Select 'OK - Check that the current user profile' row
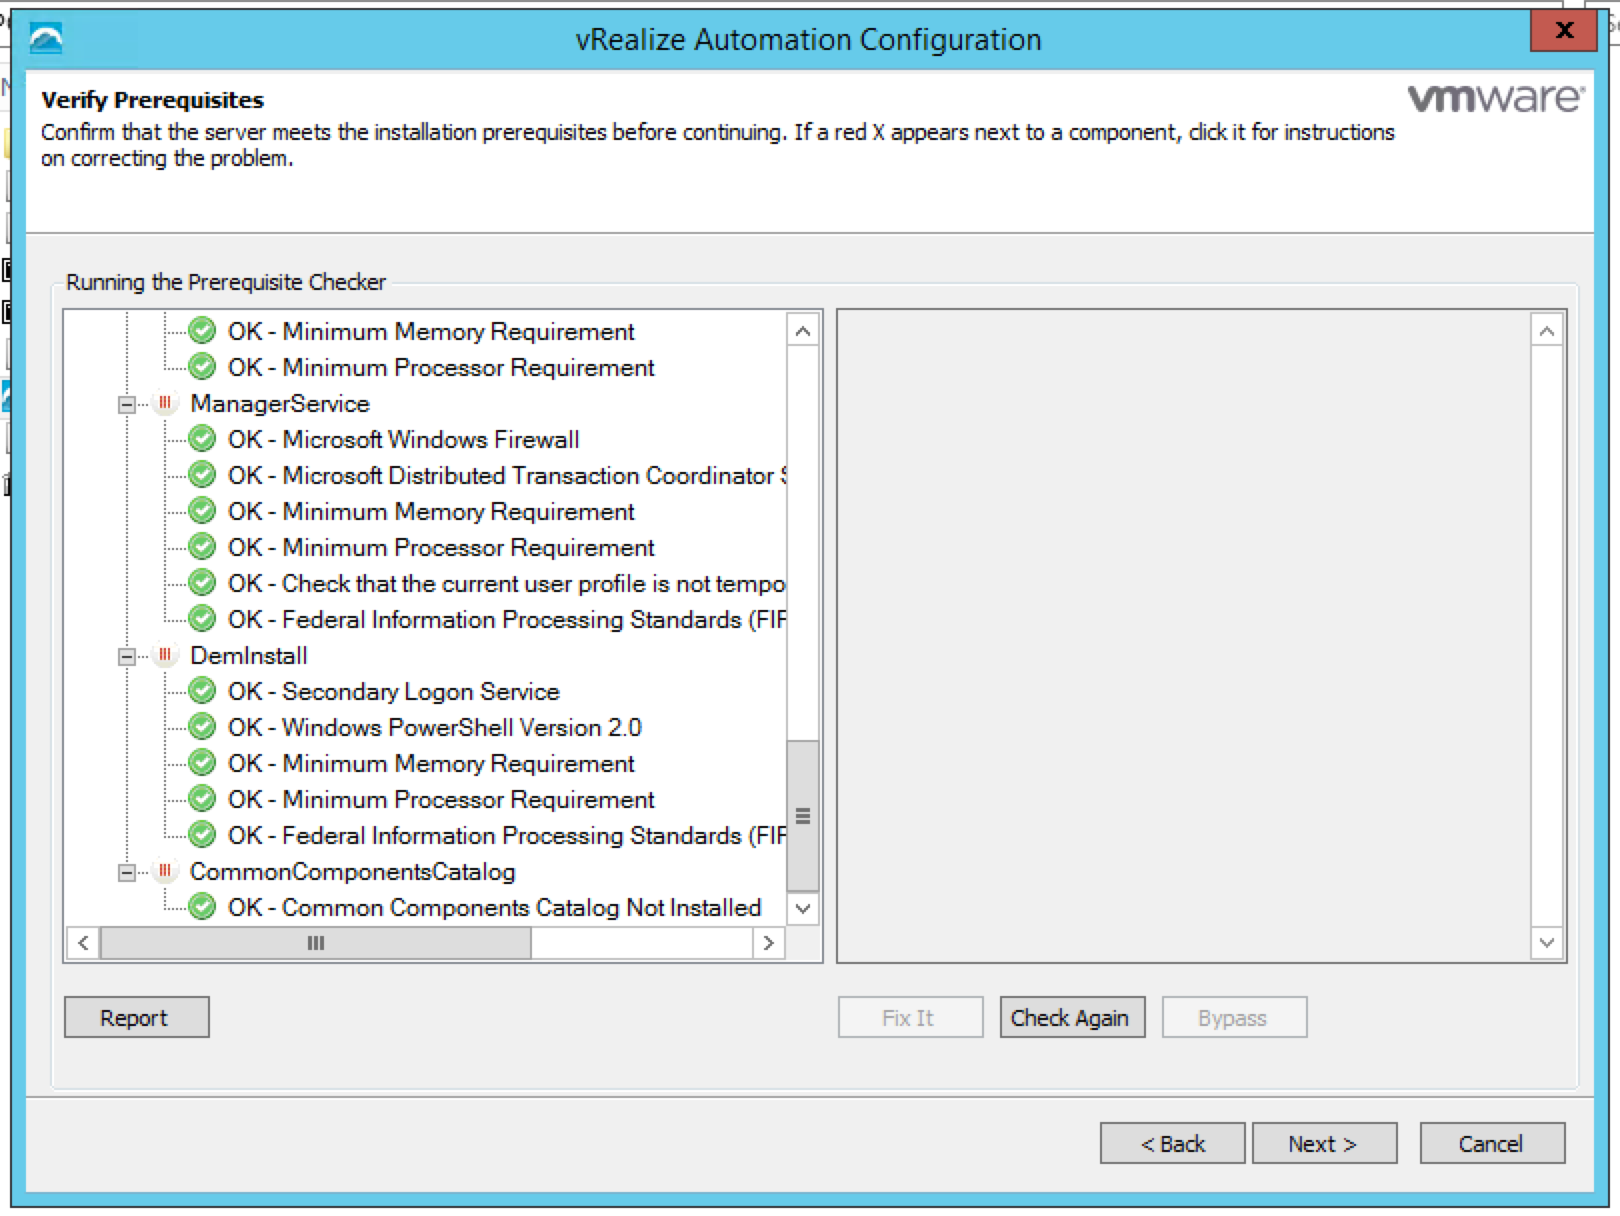This screenshot has height=1216, width=1620. tap(506, 583)
